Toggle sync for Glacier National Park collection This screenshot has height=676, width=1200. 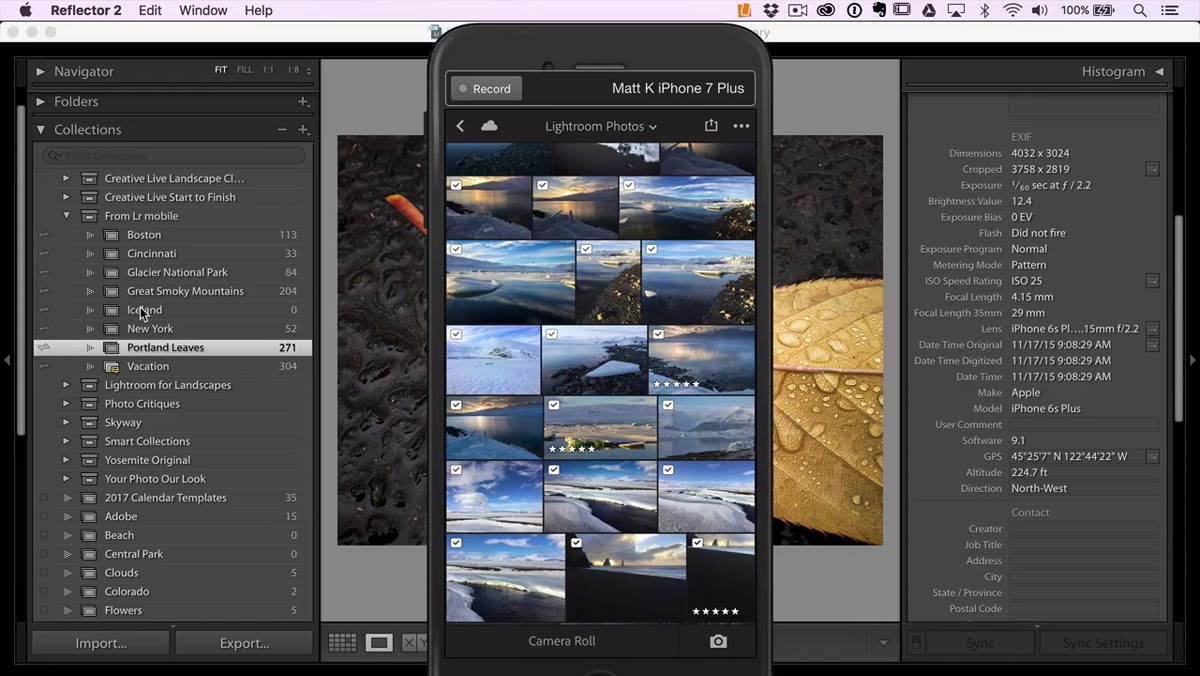(x=43, y=272)
